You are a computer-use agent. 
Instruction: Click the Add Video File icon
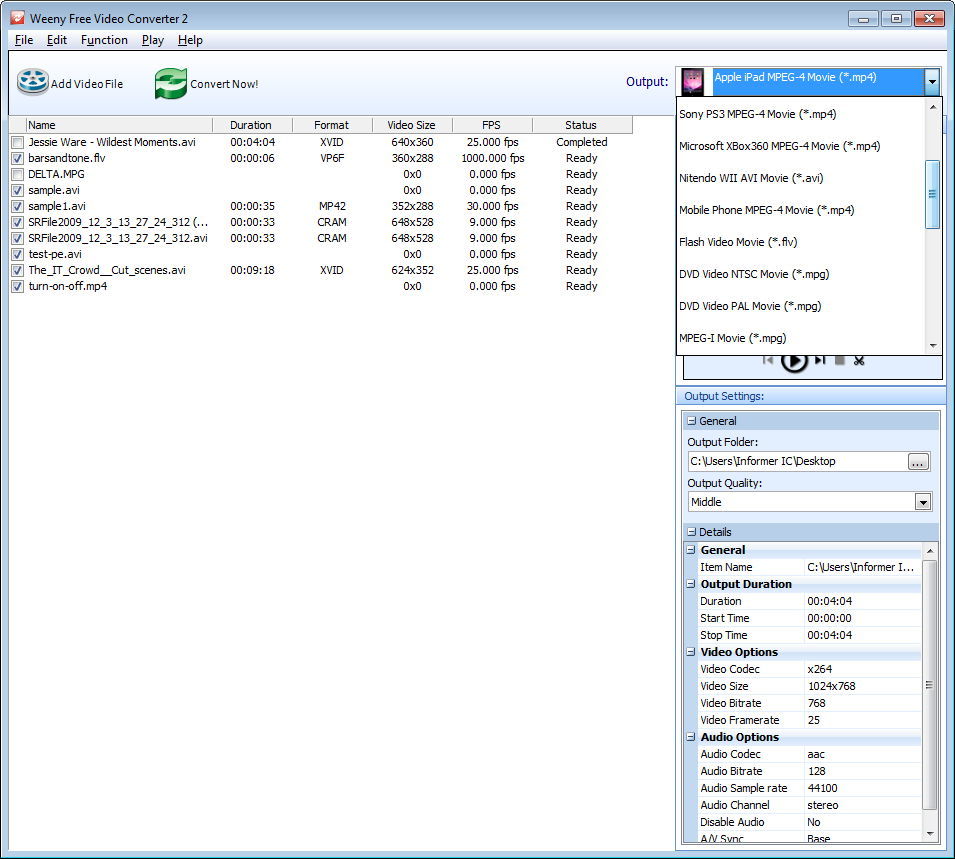(33, 80)
